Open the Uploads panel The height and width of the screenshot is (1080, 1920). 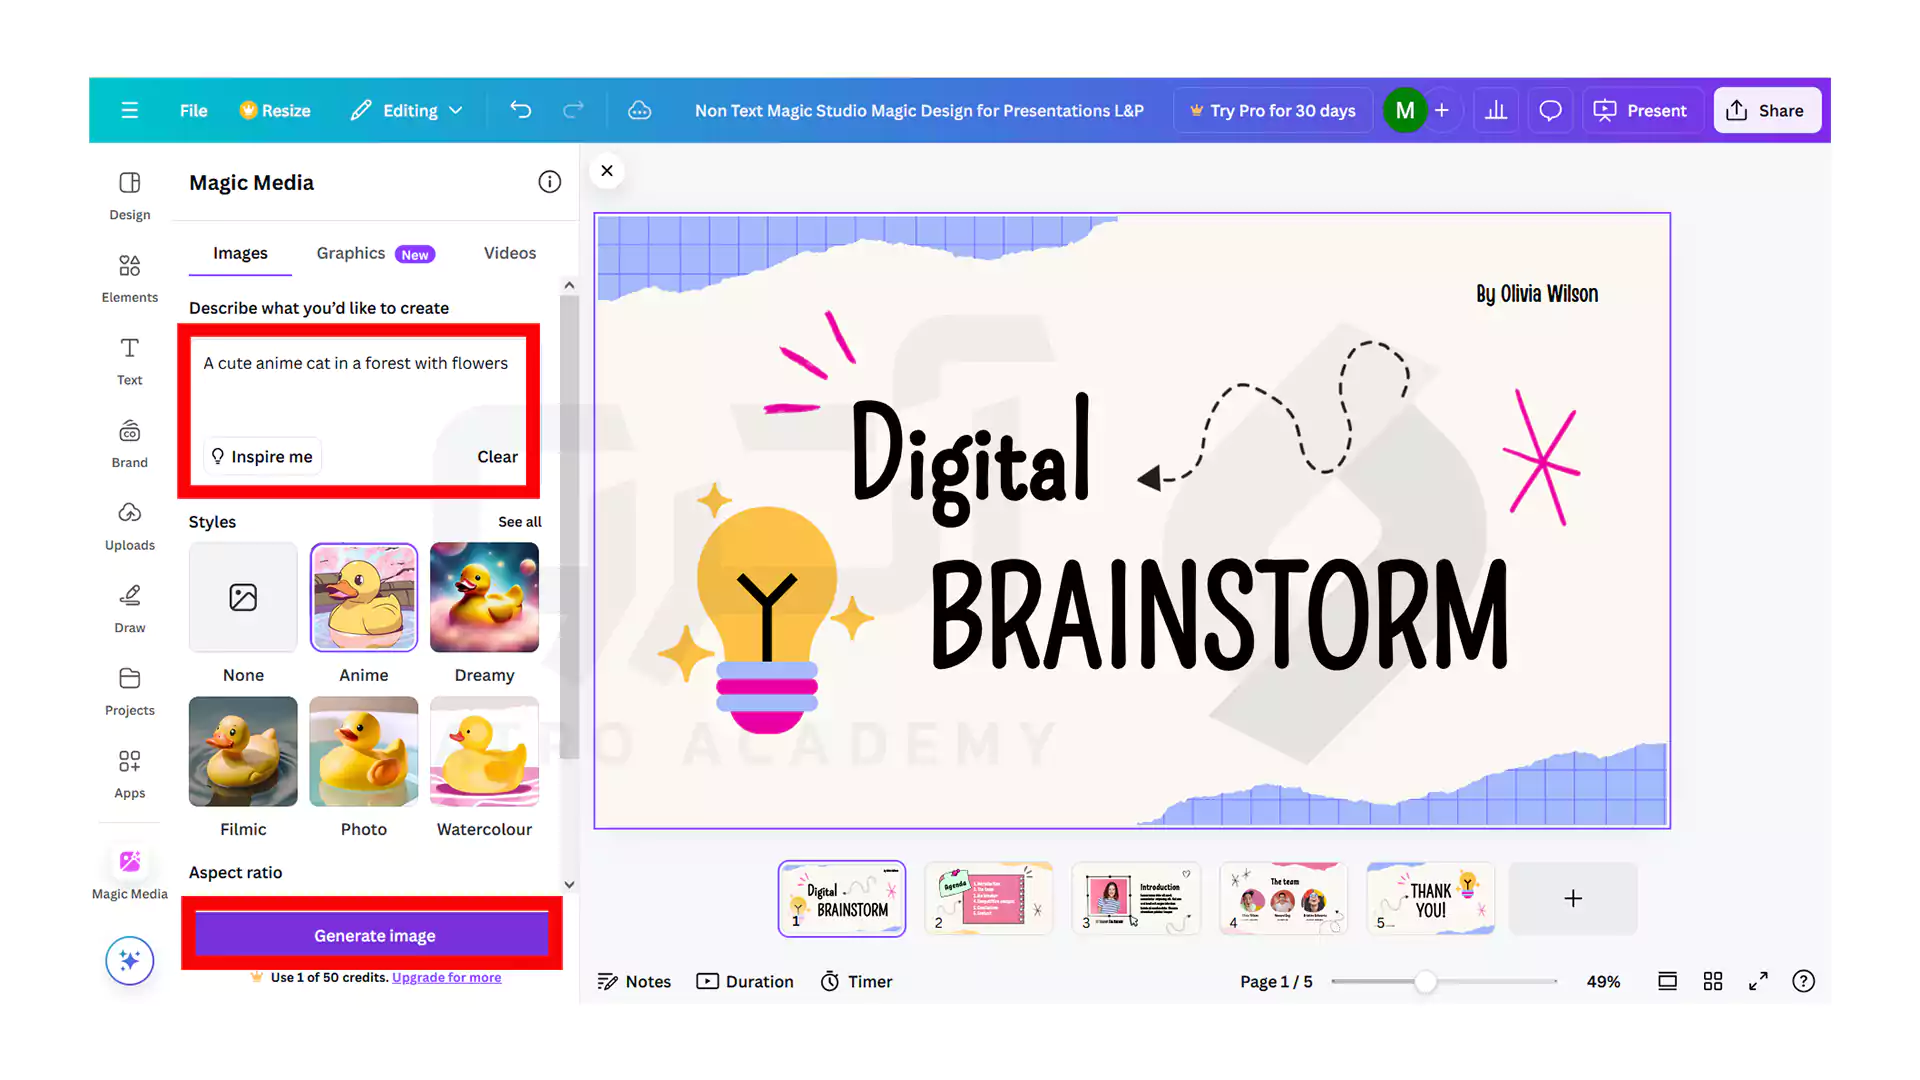coord(129,525)
